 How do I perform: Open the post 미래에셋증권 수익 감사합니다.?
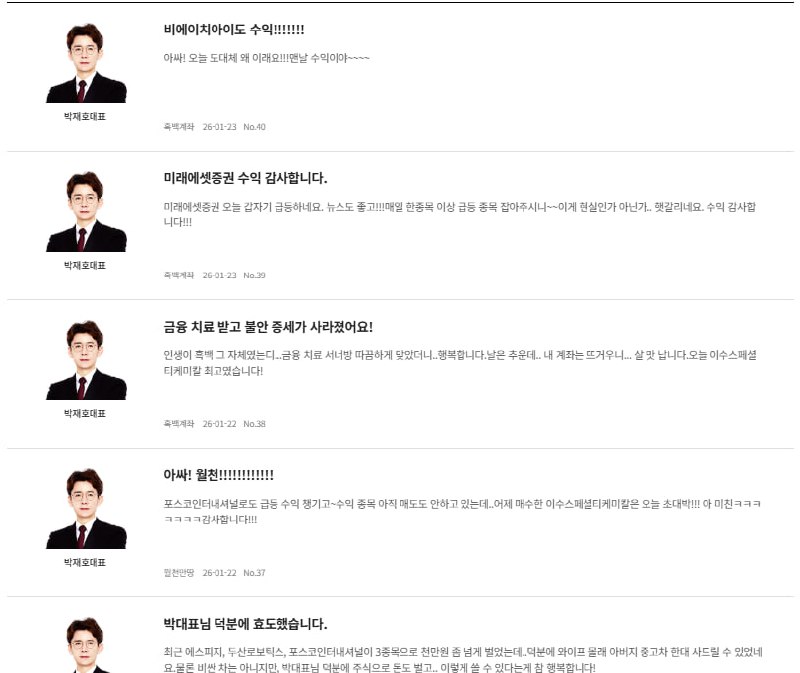pos(245,178)
